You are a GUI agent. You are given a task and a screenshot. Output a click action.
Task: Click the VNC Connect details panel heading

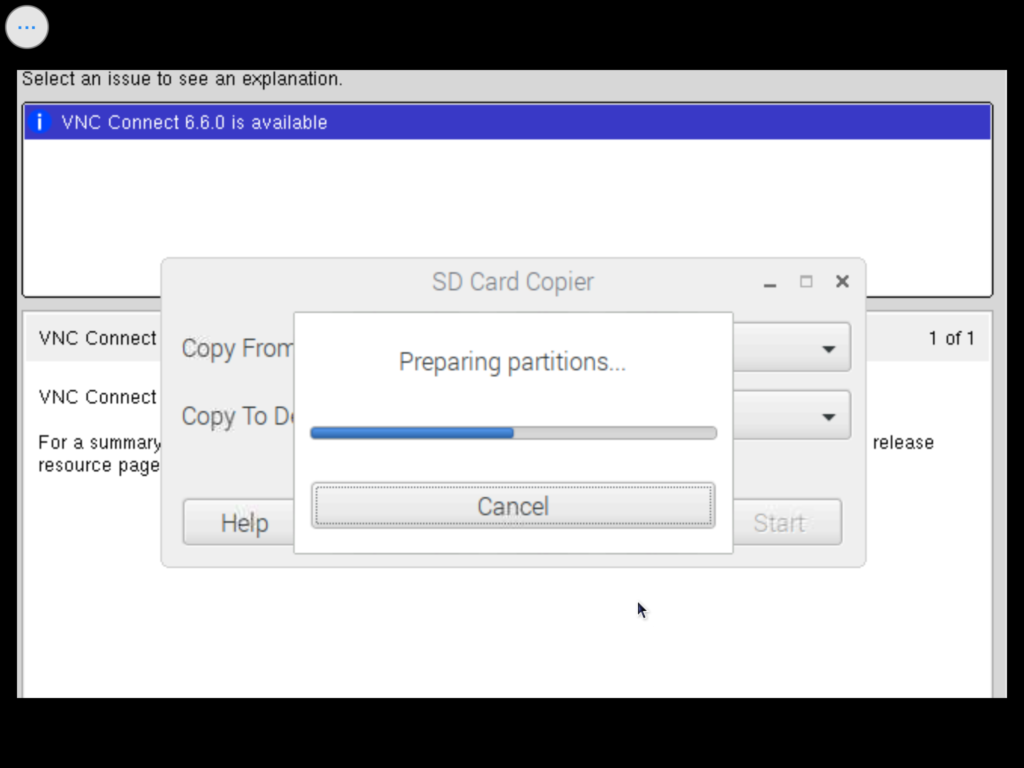click(x=97, y=338)
